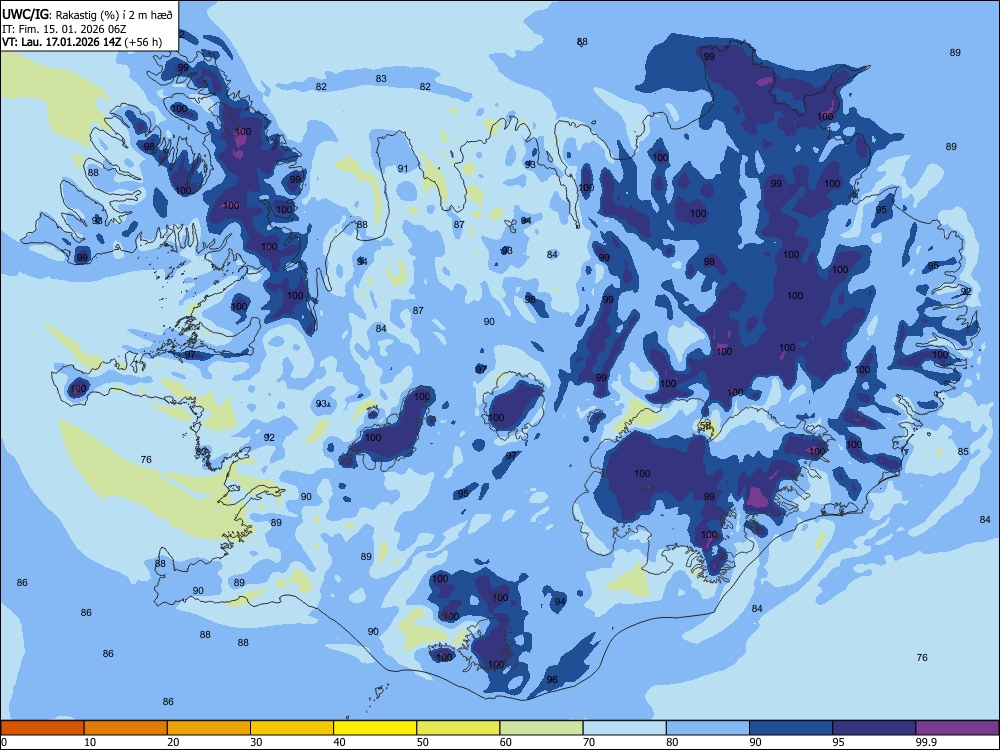This screenshot has width=1000, height=750.
Task: Click the dark blue 90–95 legend swatch
Action: [x=791, y=728]
